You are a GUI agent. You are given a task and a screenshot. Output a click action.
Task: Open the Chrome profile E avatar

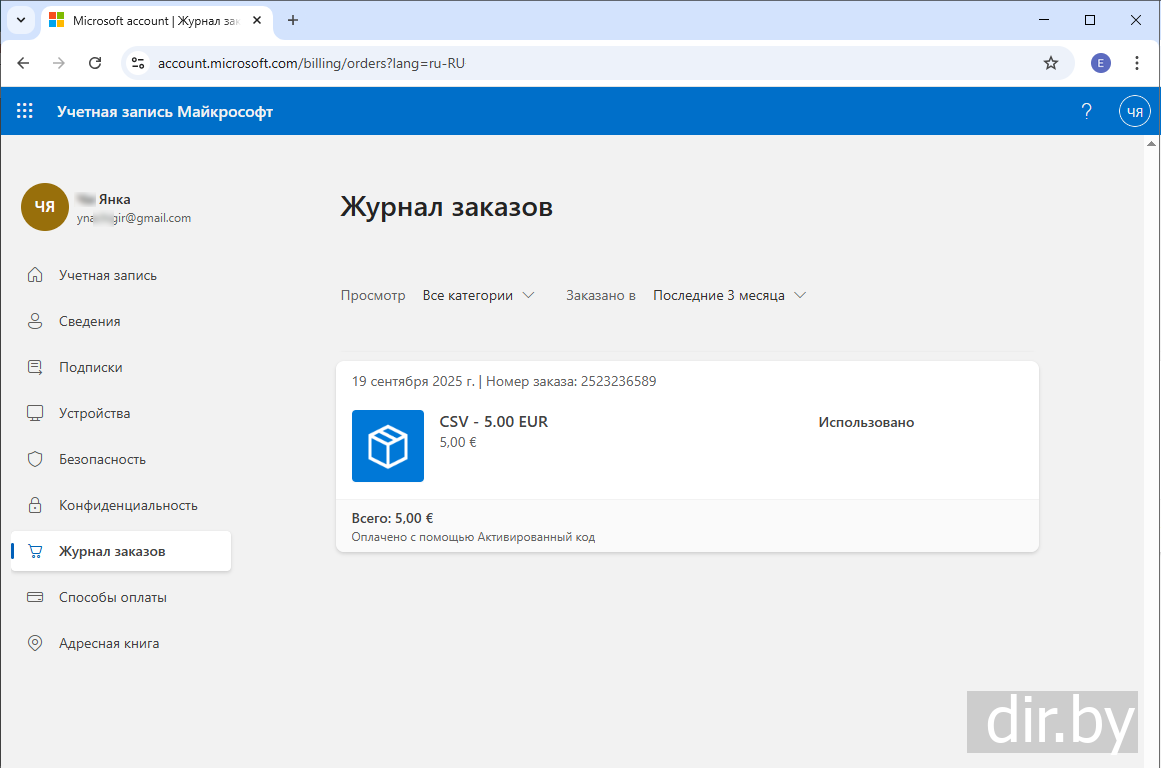click(1100, 63)
